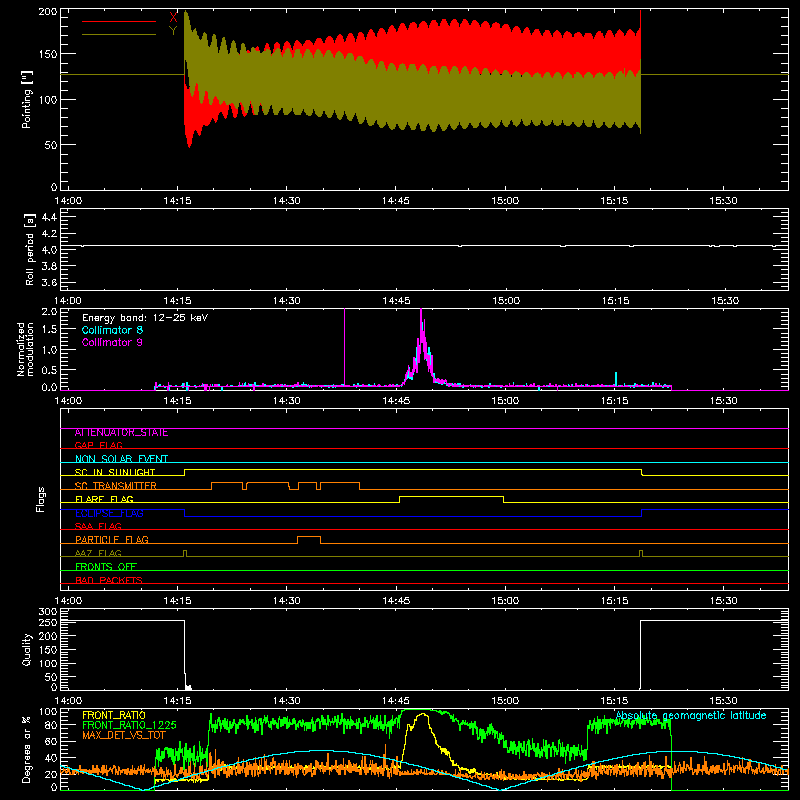800x800 pixels.
Task: Click the 14:45 tick label under pointing plot
Action: point(395,201)
